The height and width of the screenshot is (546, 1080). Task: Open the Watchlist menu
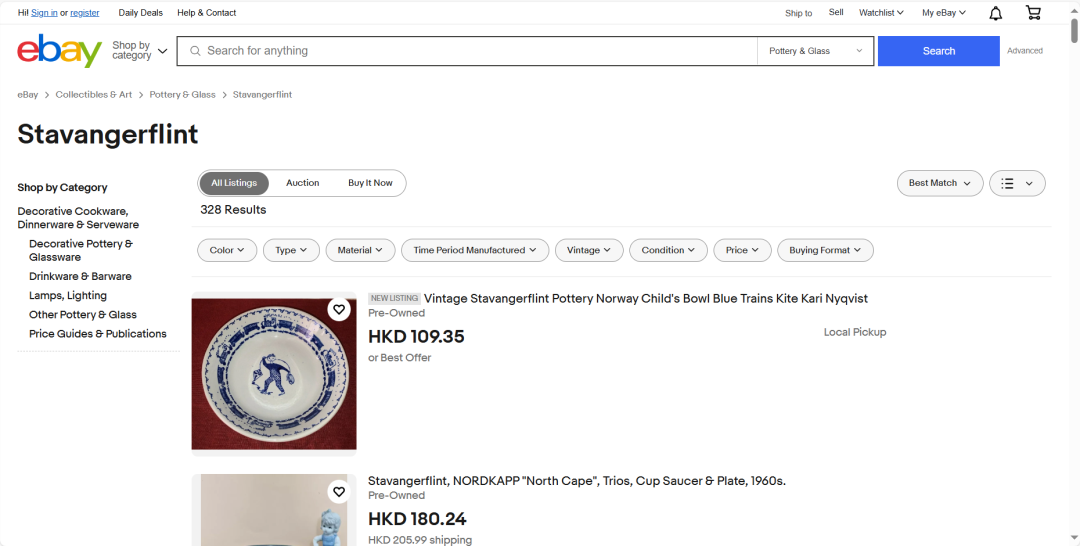880,13
